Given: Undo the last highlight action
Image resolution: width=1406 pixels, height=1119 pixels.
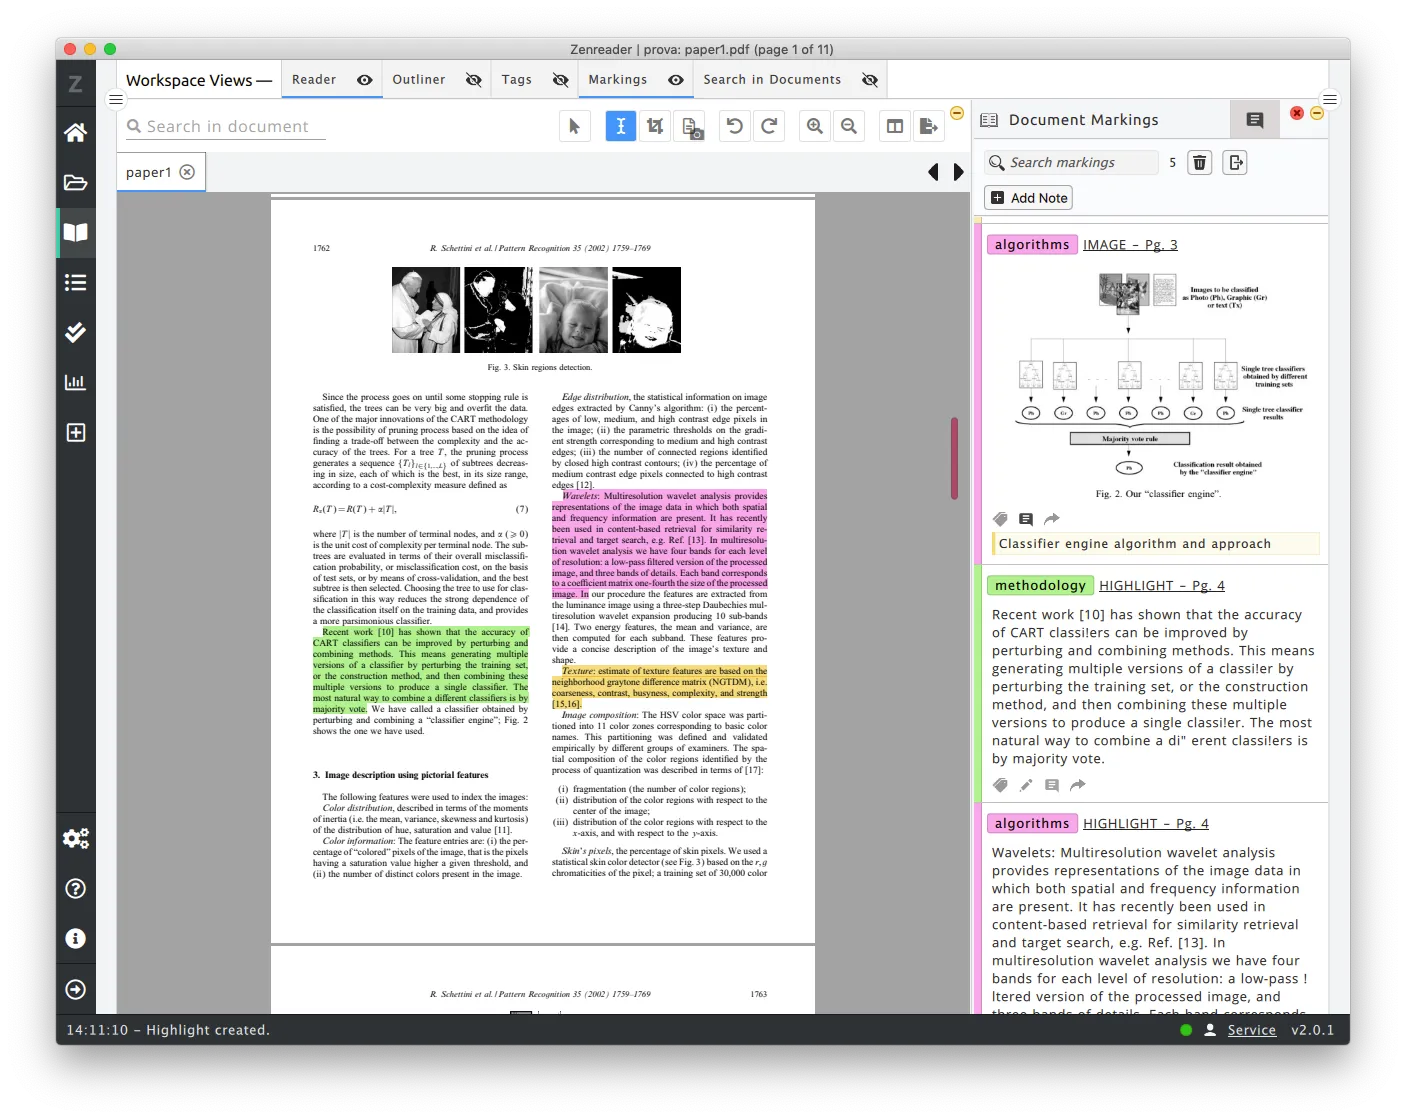Looking at the screenshot, I should pyautogui.click(x=734, y=125).
